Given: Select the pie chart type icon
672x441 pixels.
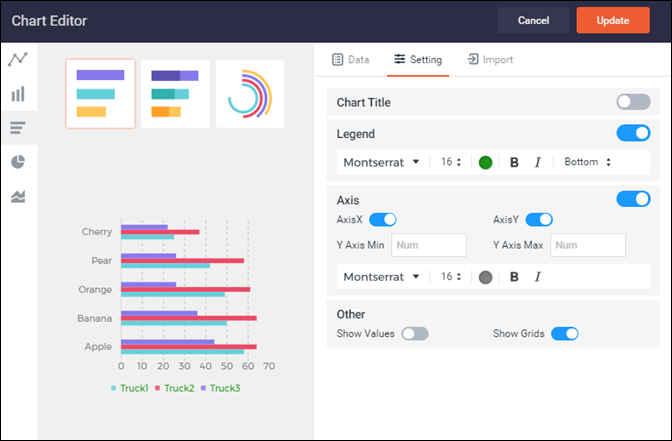Looking at the screenshot, I should pyautogui.click(x=18, y=162).
